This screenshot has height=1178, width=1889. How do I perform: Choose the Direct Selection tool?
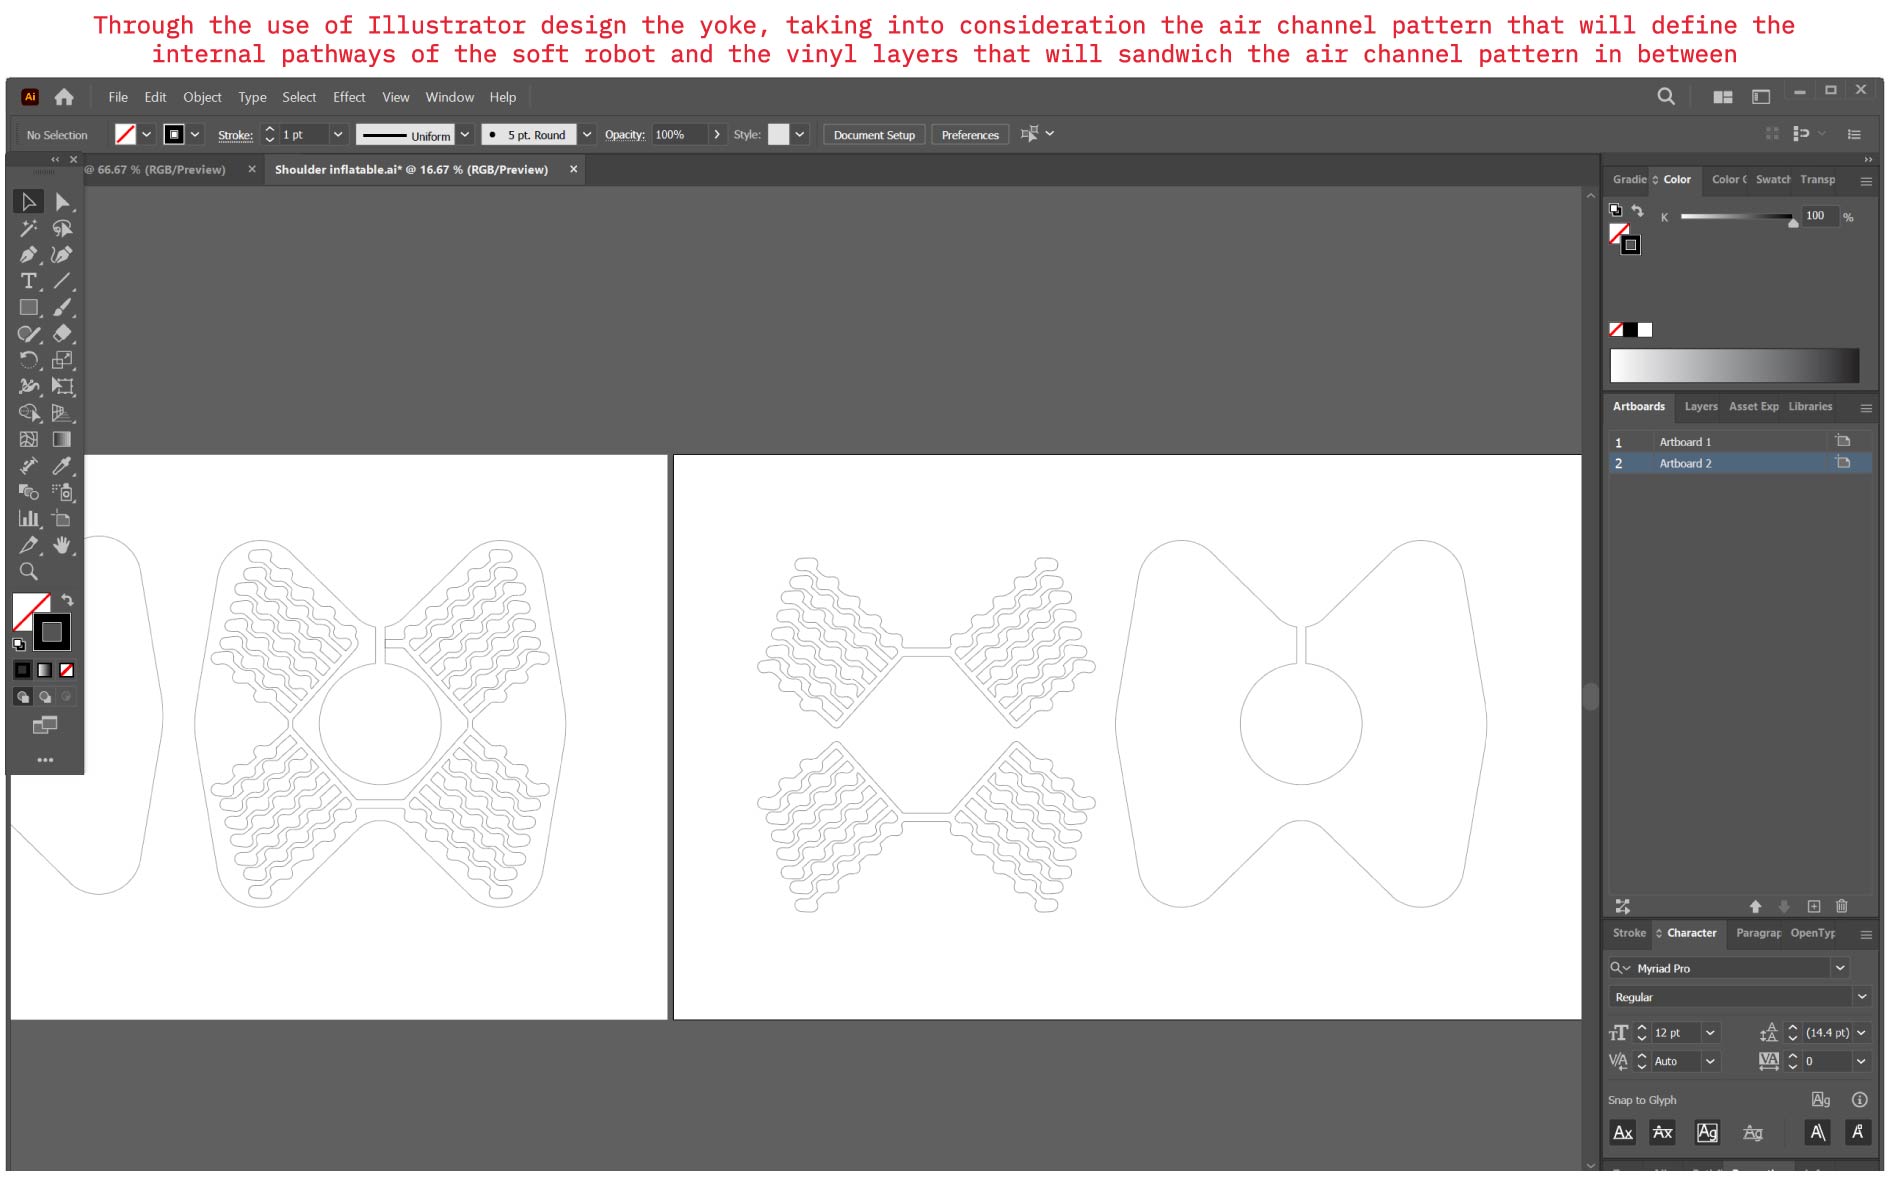[x=62, y=202]
